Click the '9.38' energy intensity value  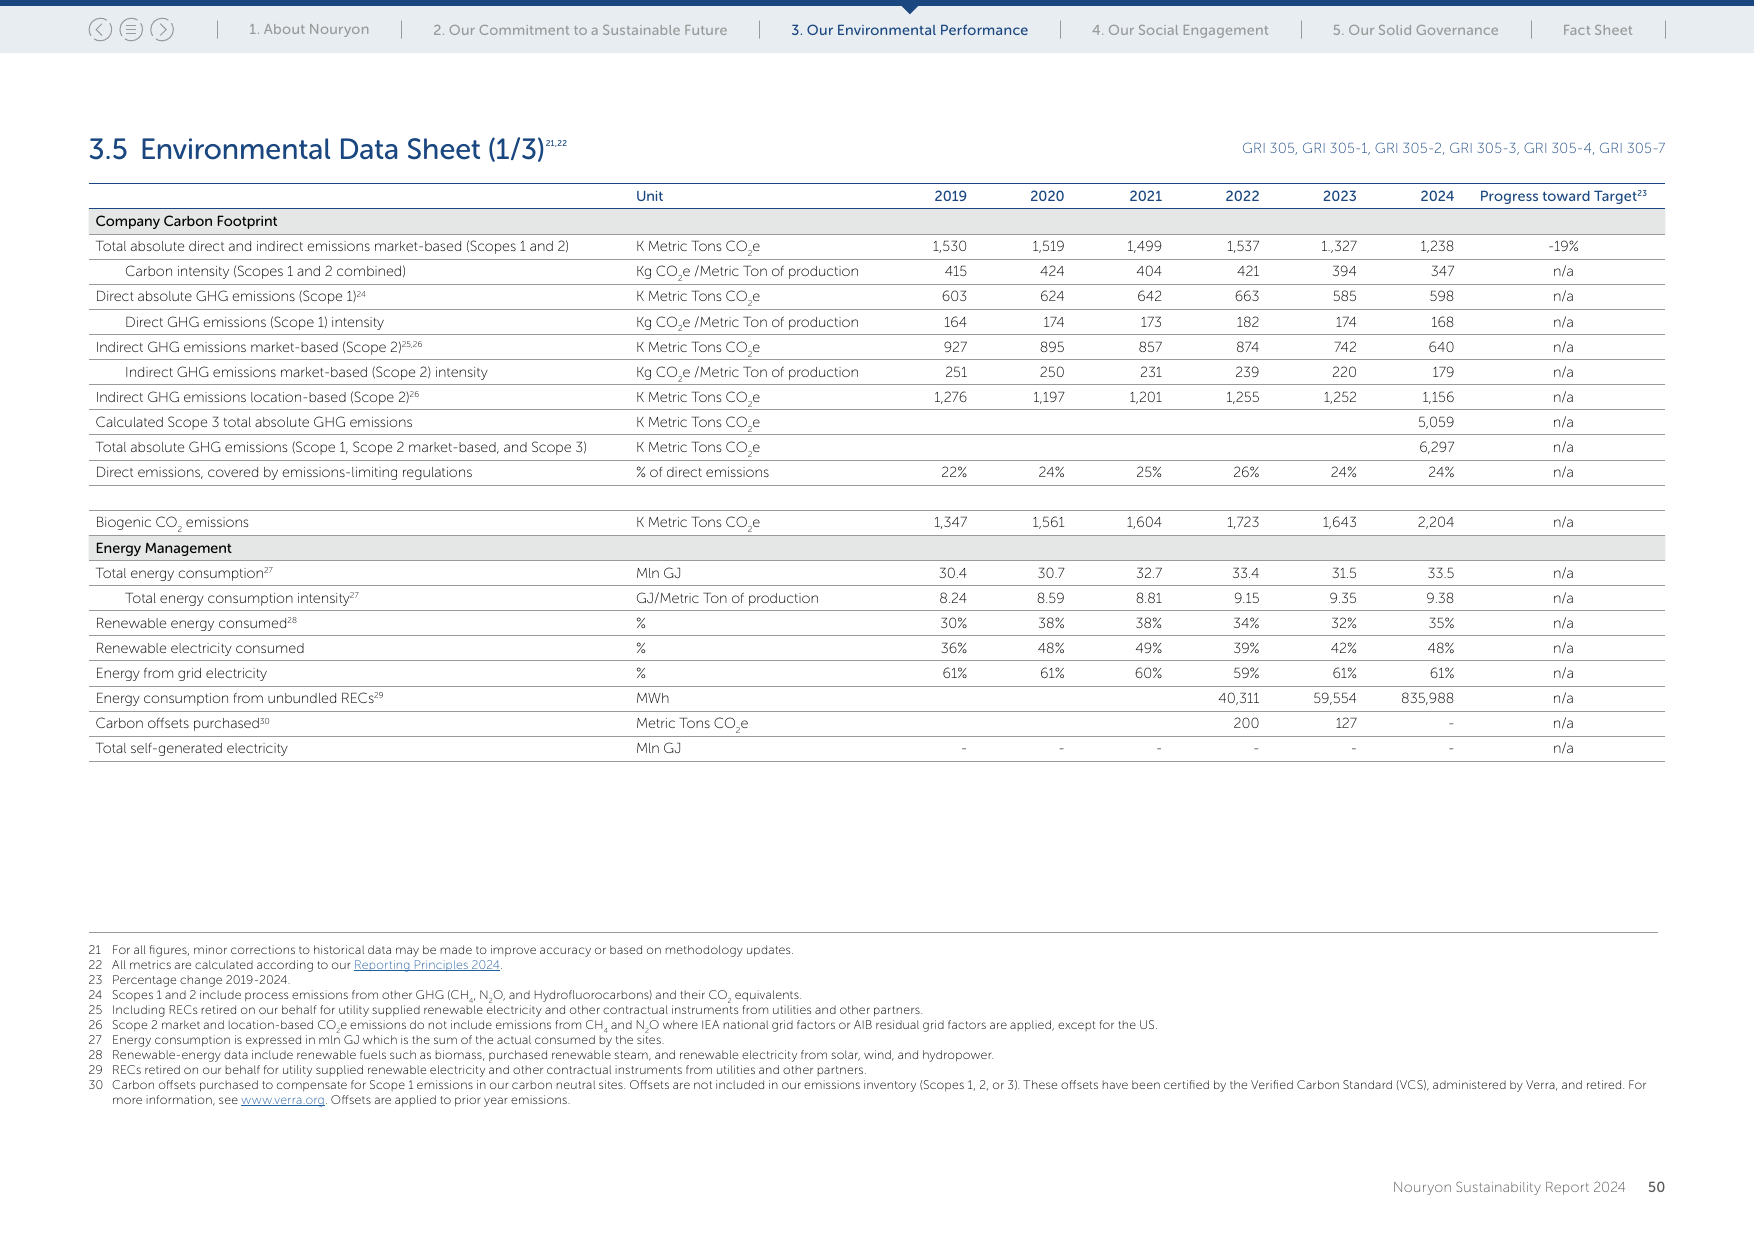click(1439, 598)
